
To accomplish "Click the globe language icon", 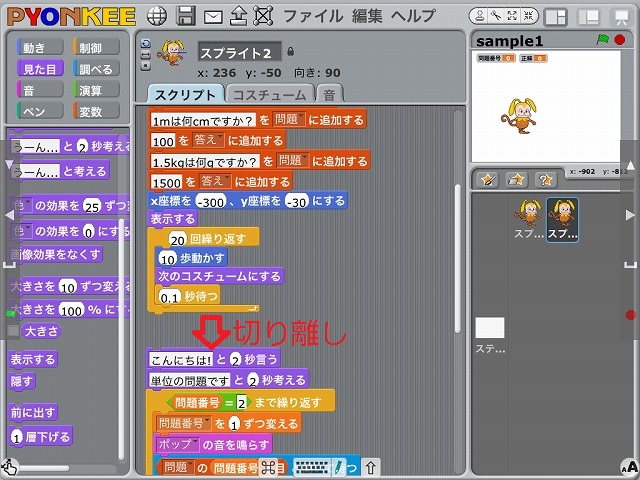I will [x=156, y=16].
